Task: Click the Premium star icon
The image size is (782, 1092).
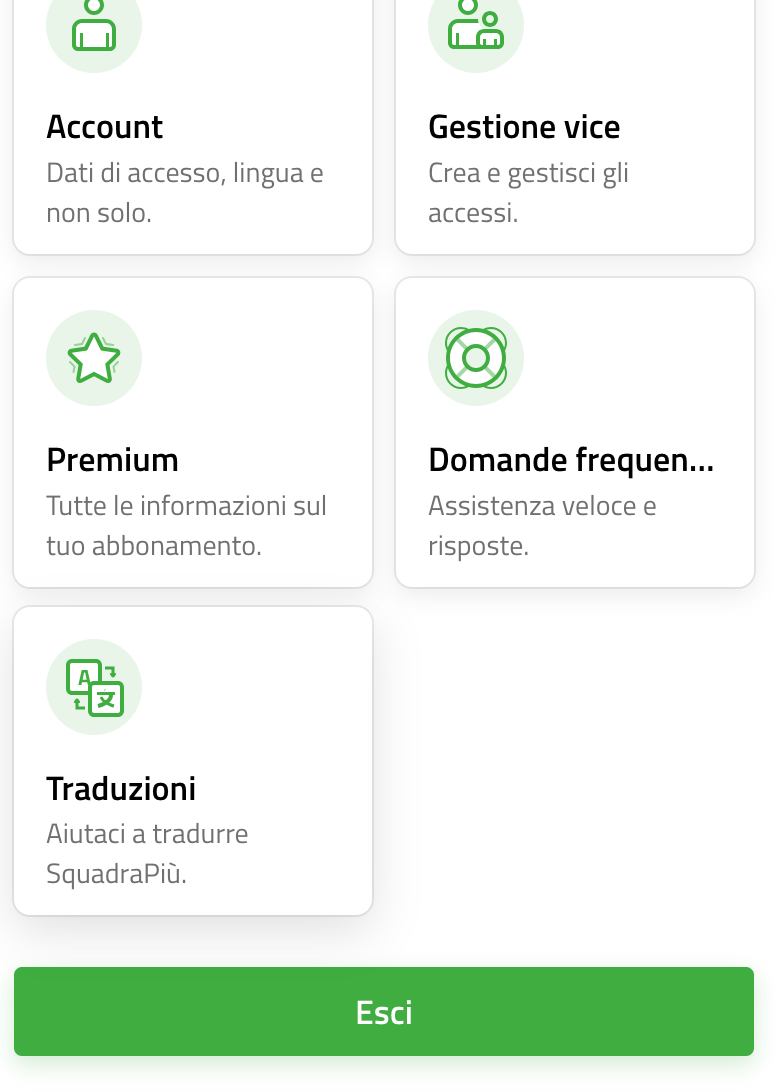Action: 94,358
